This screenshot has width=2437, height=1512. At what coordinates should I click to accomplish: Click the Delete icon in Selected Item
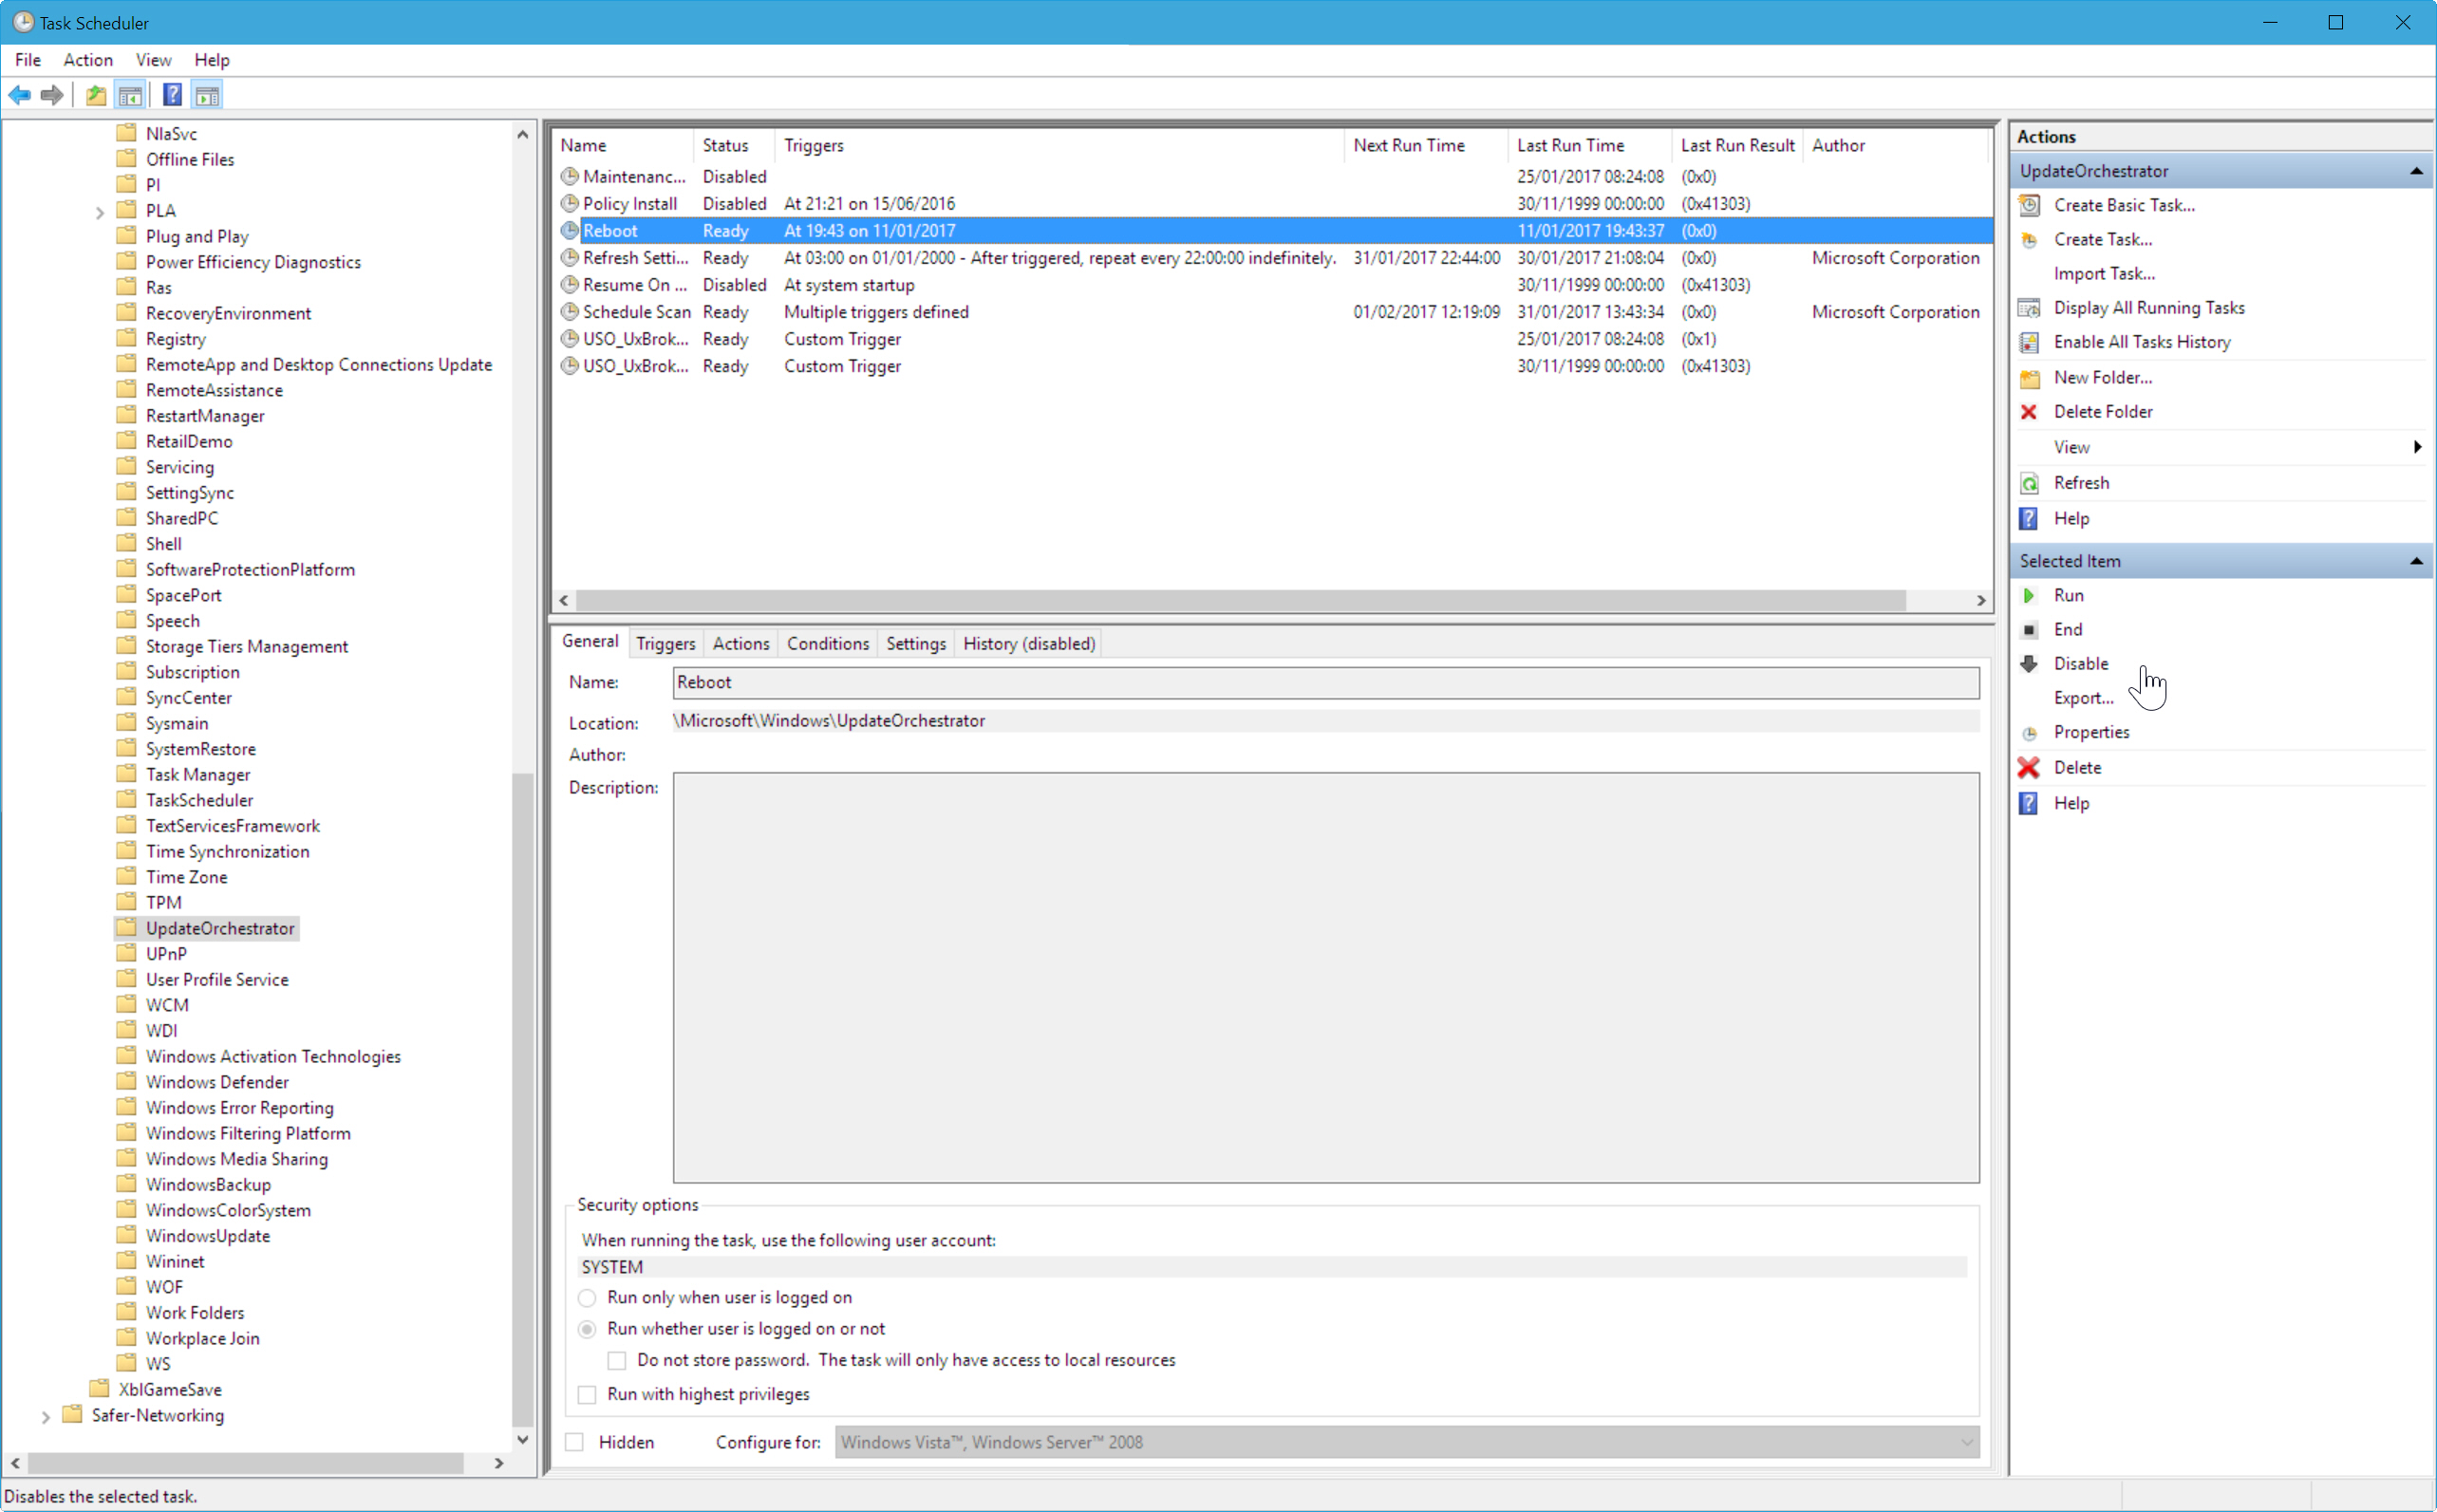2030,767
